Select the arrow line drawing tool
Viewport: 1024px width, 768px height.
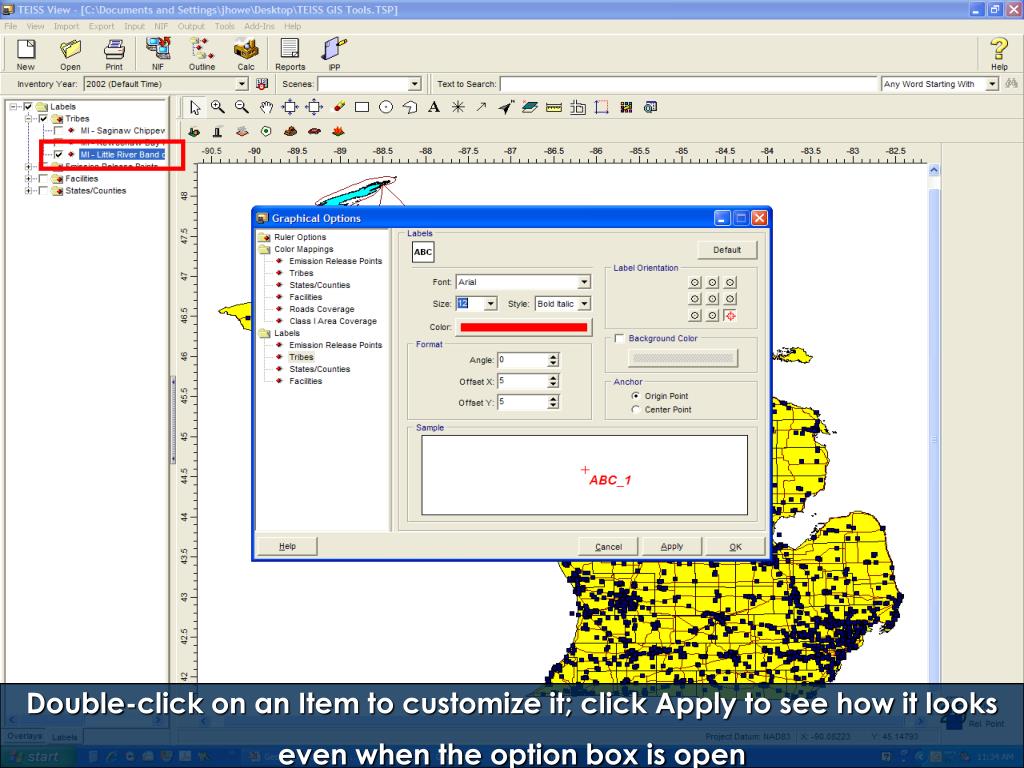click(x=482, y=107)
